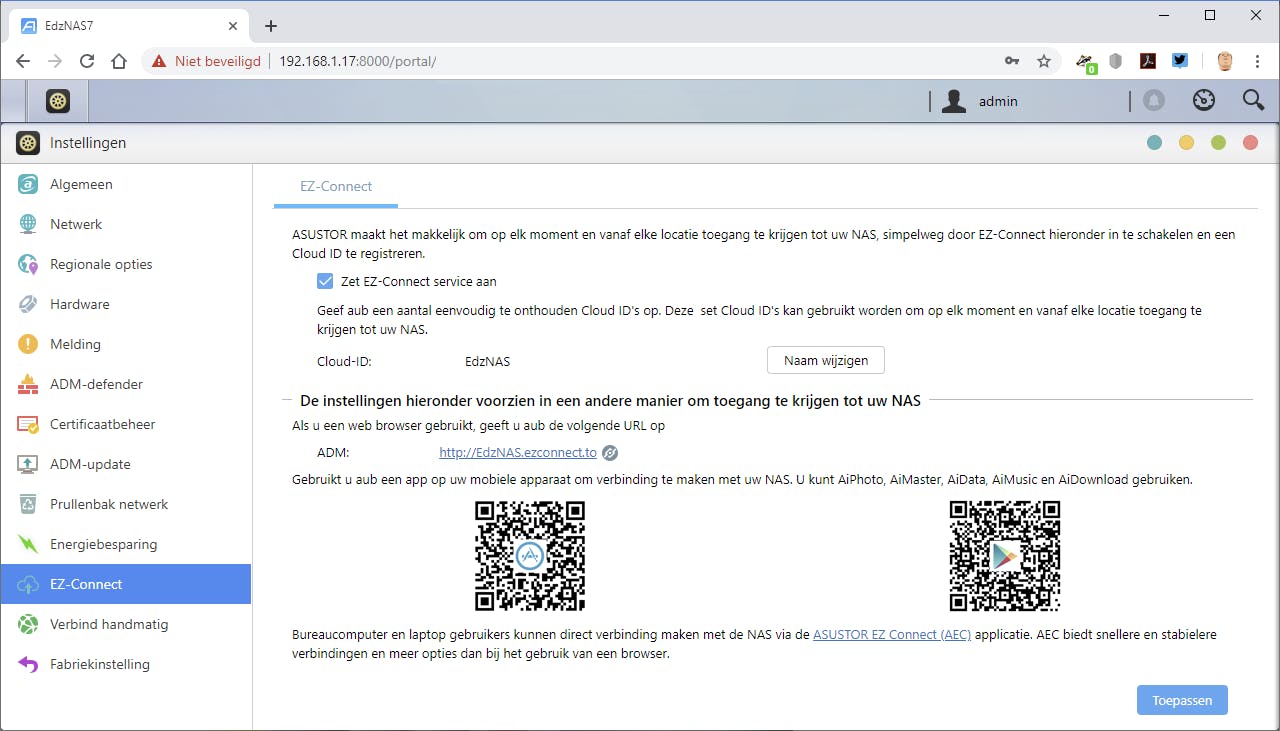This screenshot has width=1280, height=731.
Task: Click the Verbind handmatig globe icon
Action: (29, 624)
